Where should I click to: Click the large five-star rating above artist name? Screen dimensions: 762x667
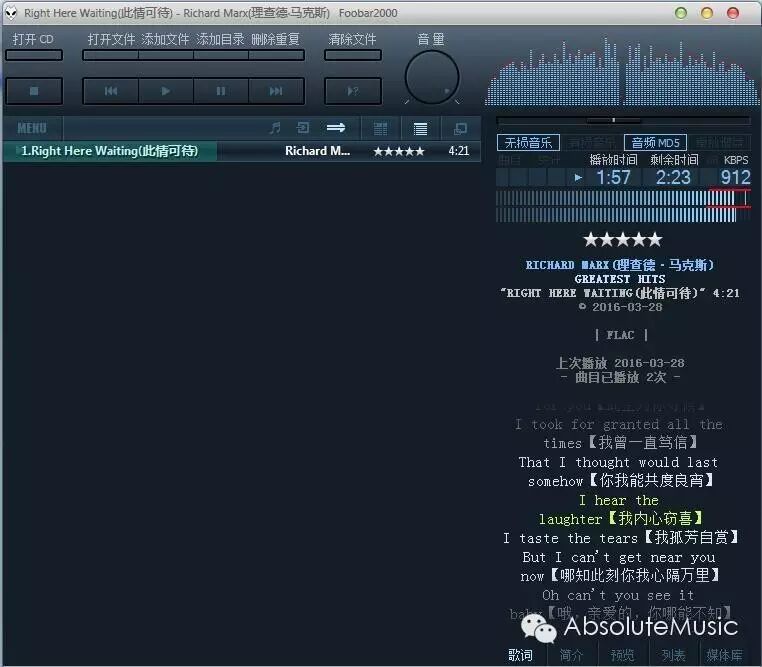coord(623,239)
